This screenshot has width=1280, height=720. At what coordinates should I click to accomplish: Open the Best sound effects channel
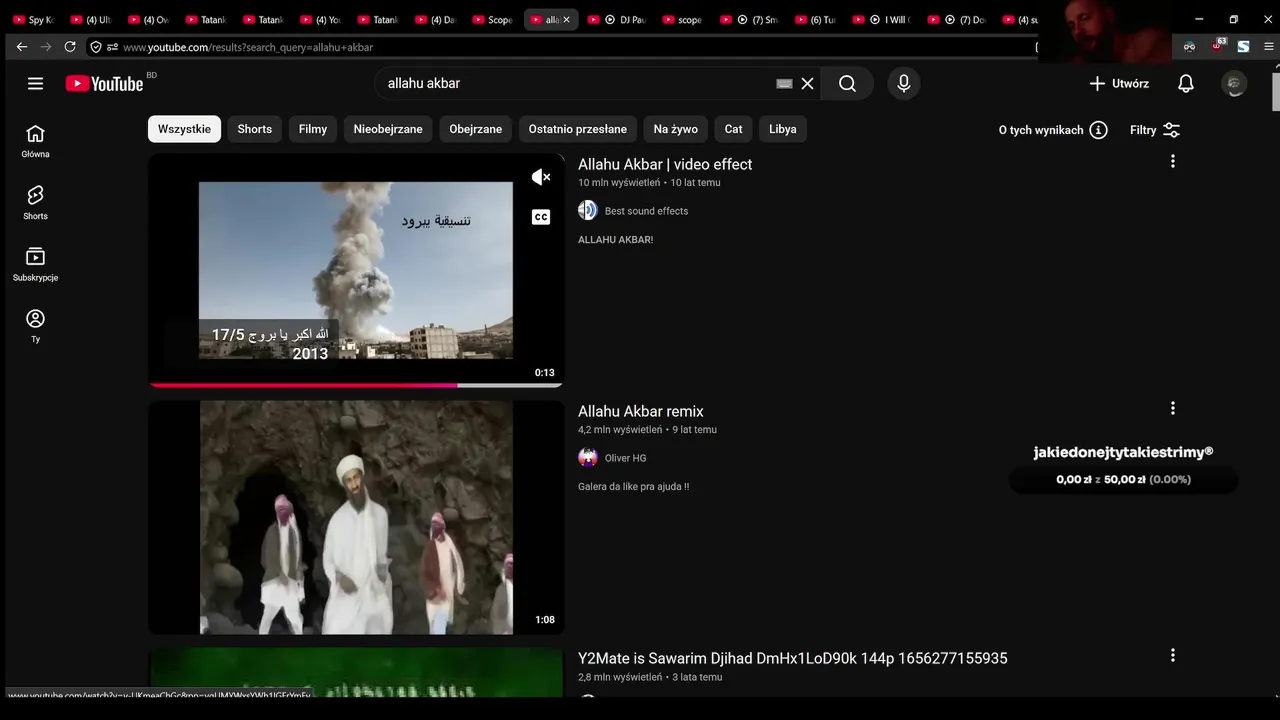(x=646, y=211)
